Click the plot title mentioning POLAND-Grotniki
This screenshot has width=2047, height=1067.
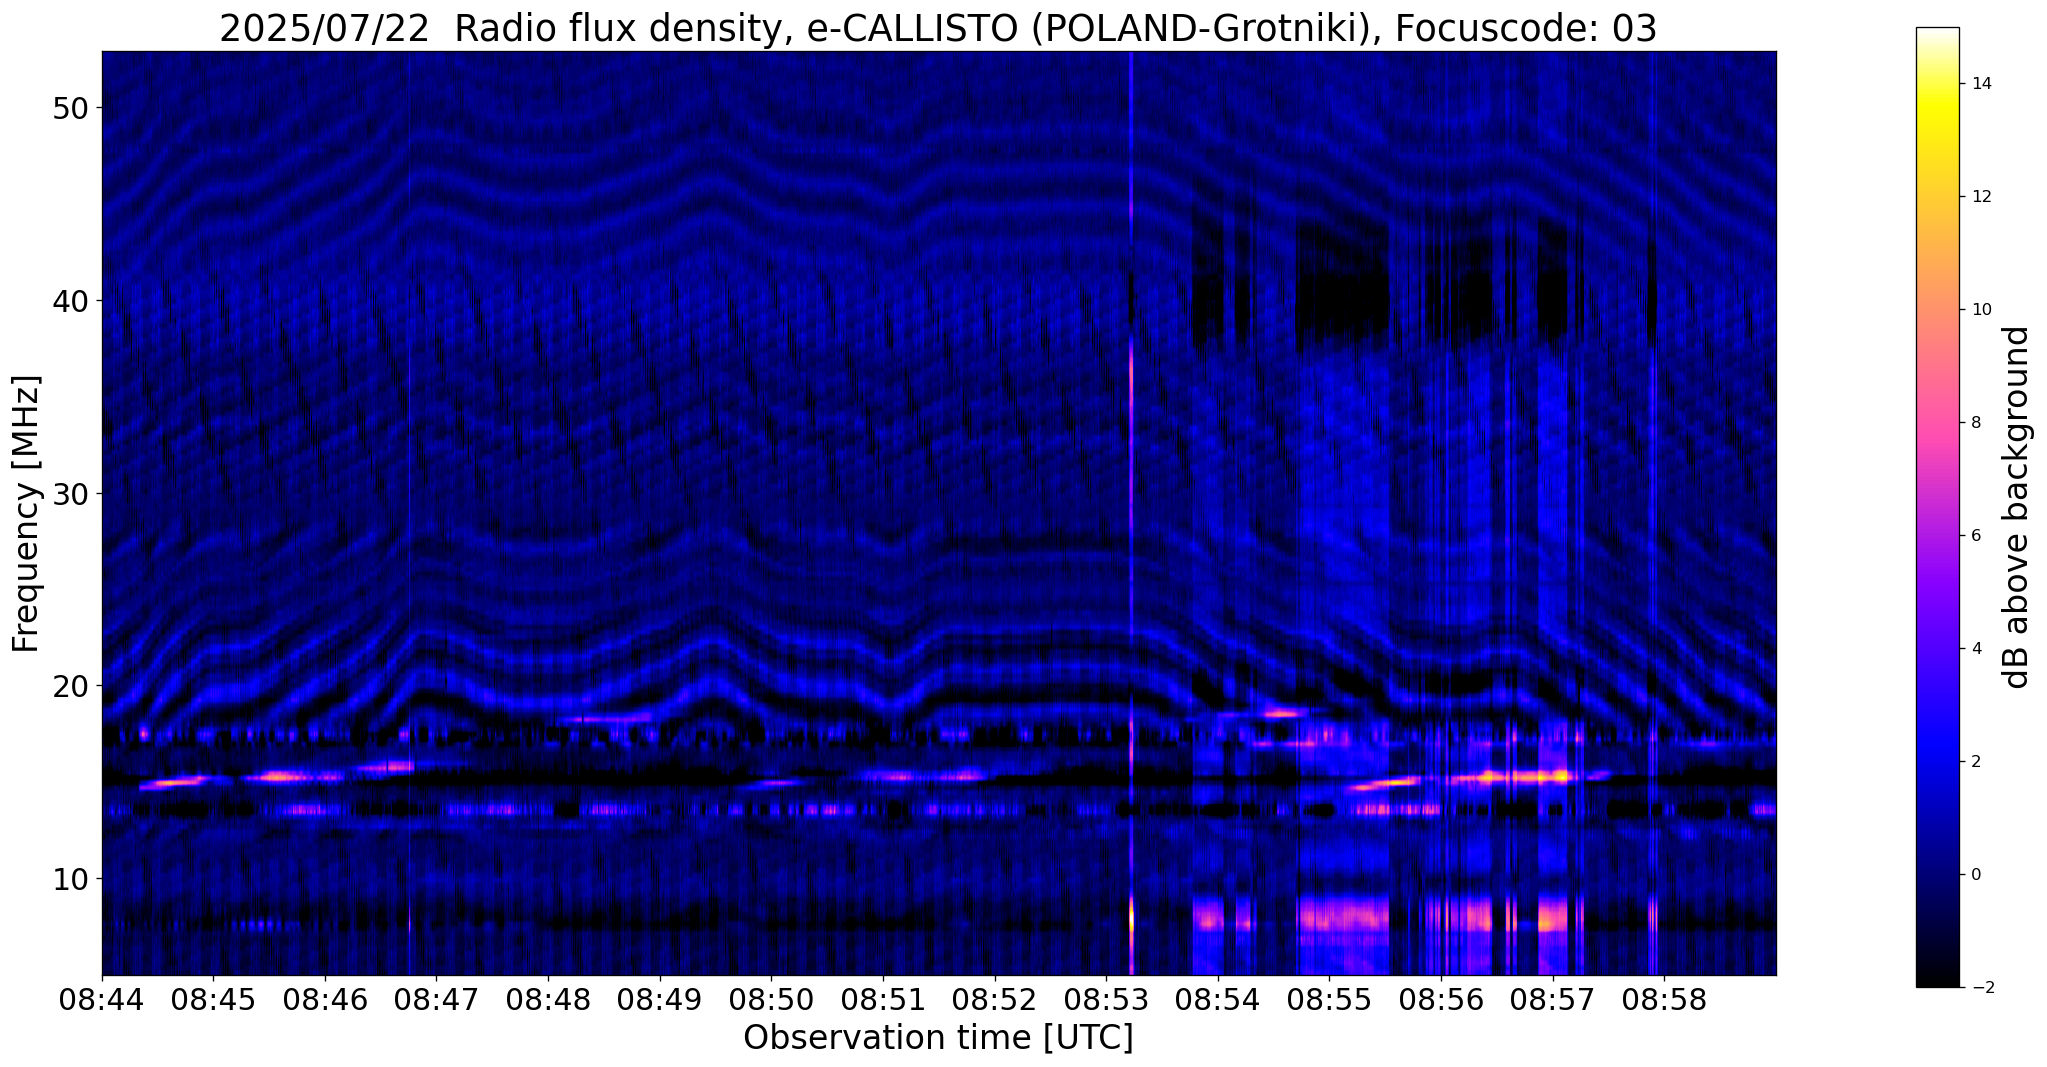point(938,27)
